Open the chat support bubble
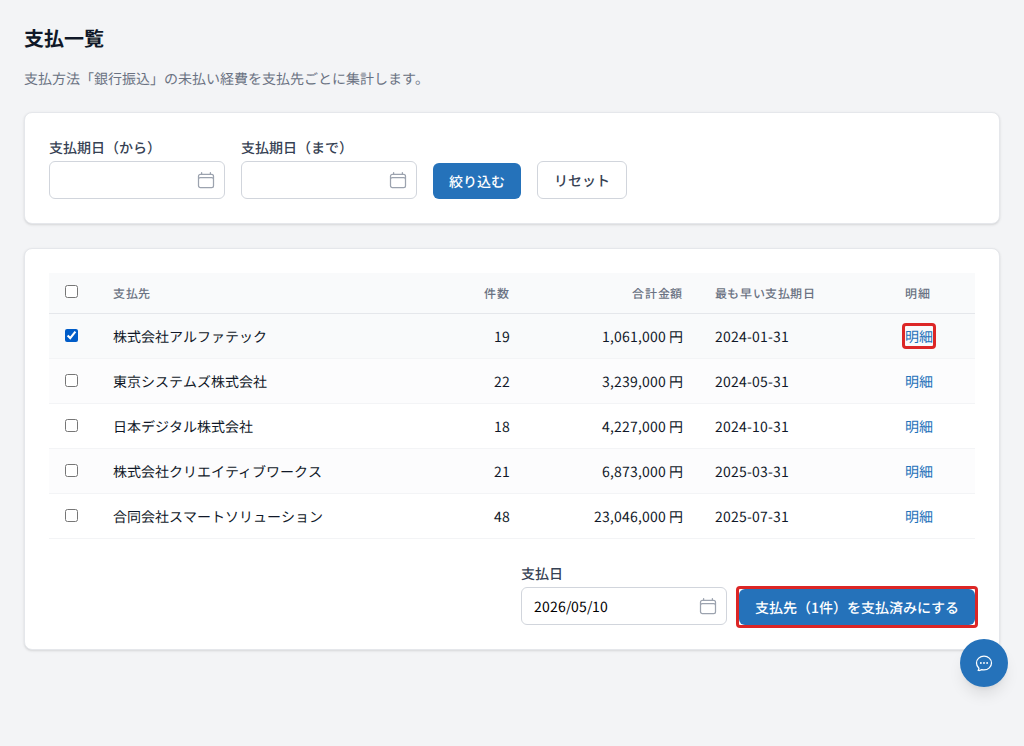 pyautogui.click(x=984, y=663)
